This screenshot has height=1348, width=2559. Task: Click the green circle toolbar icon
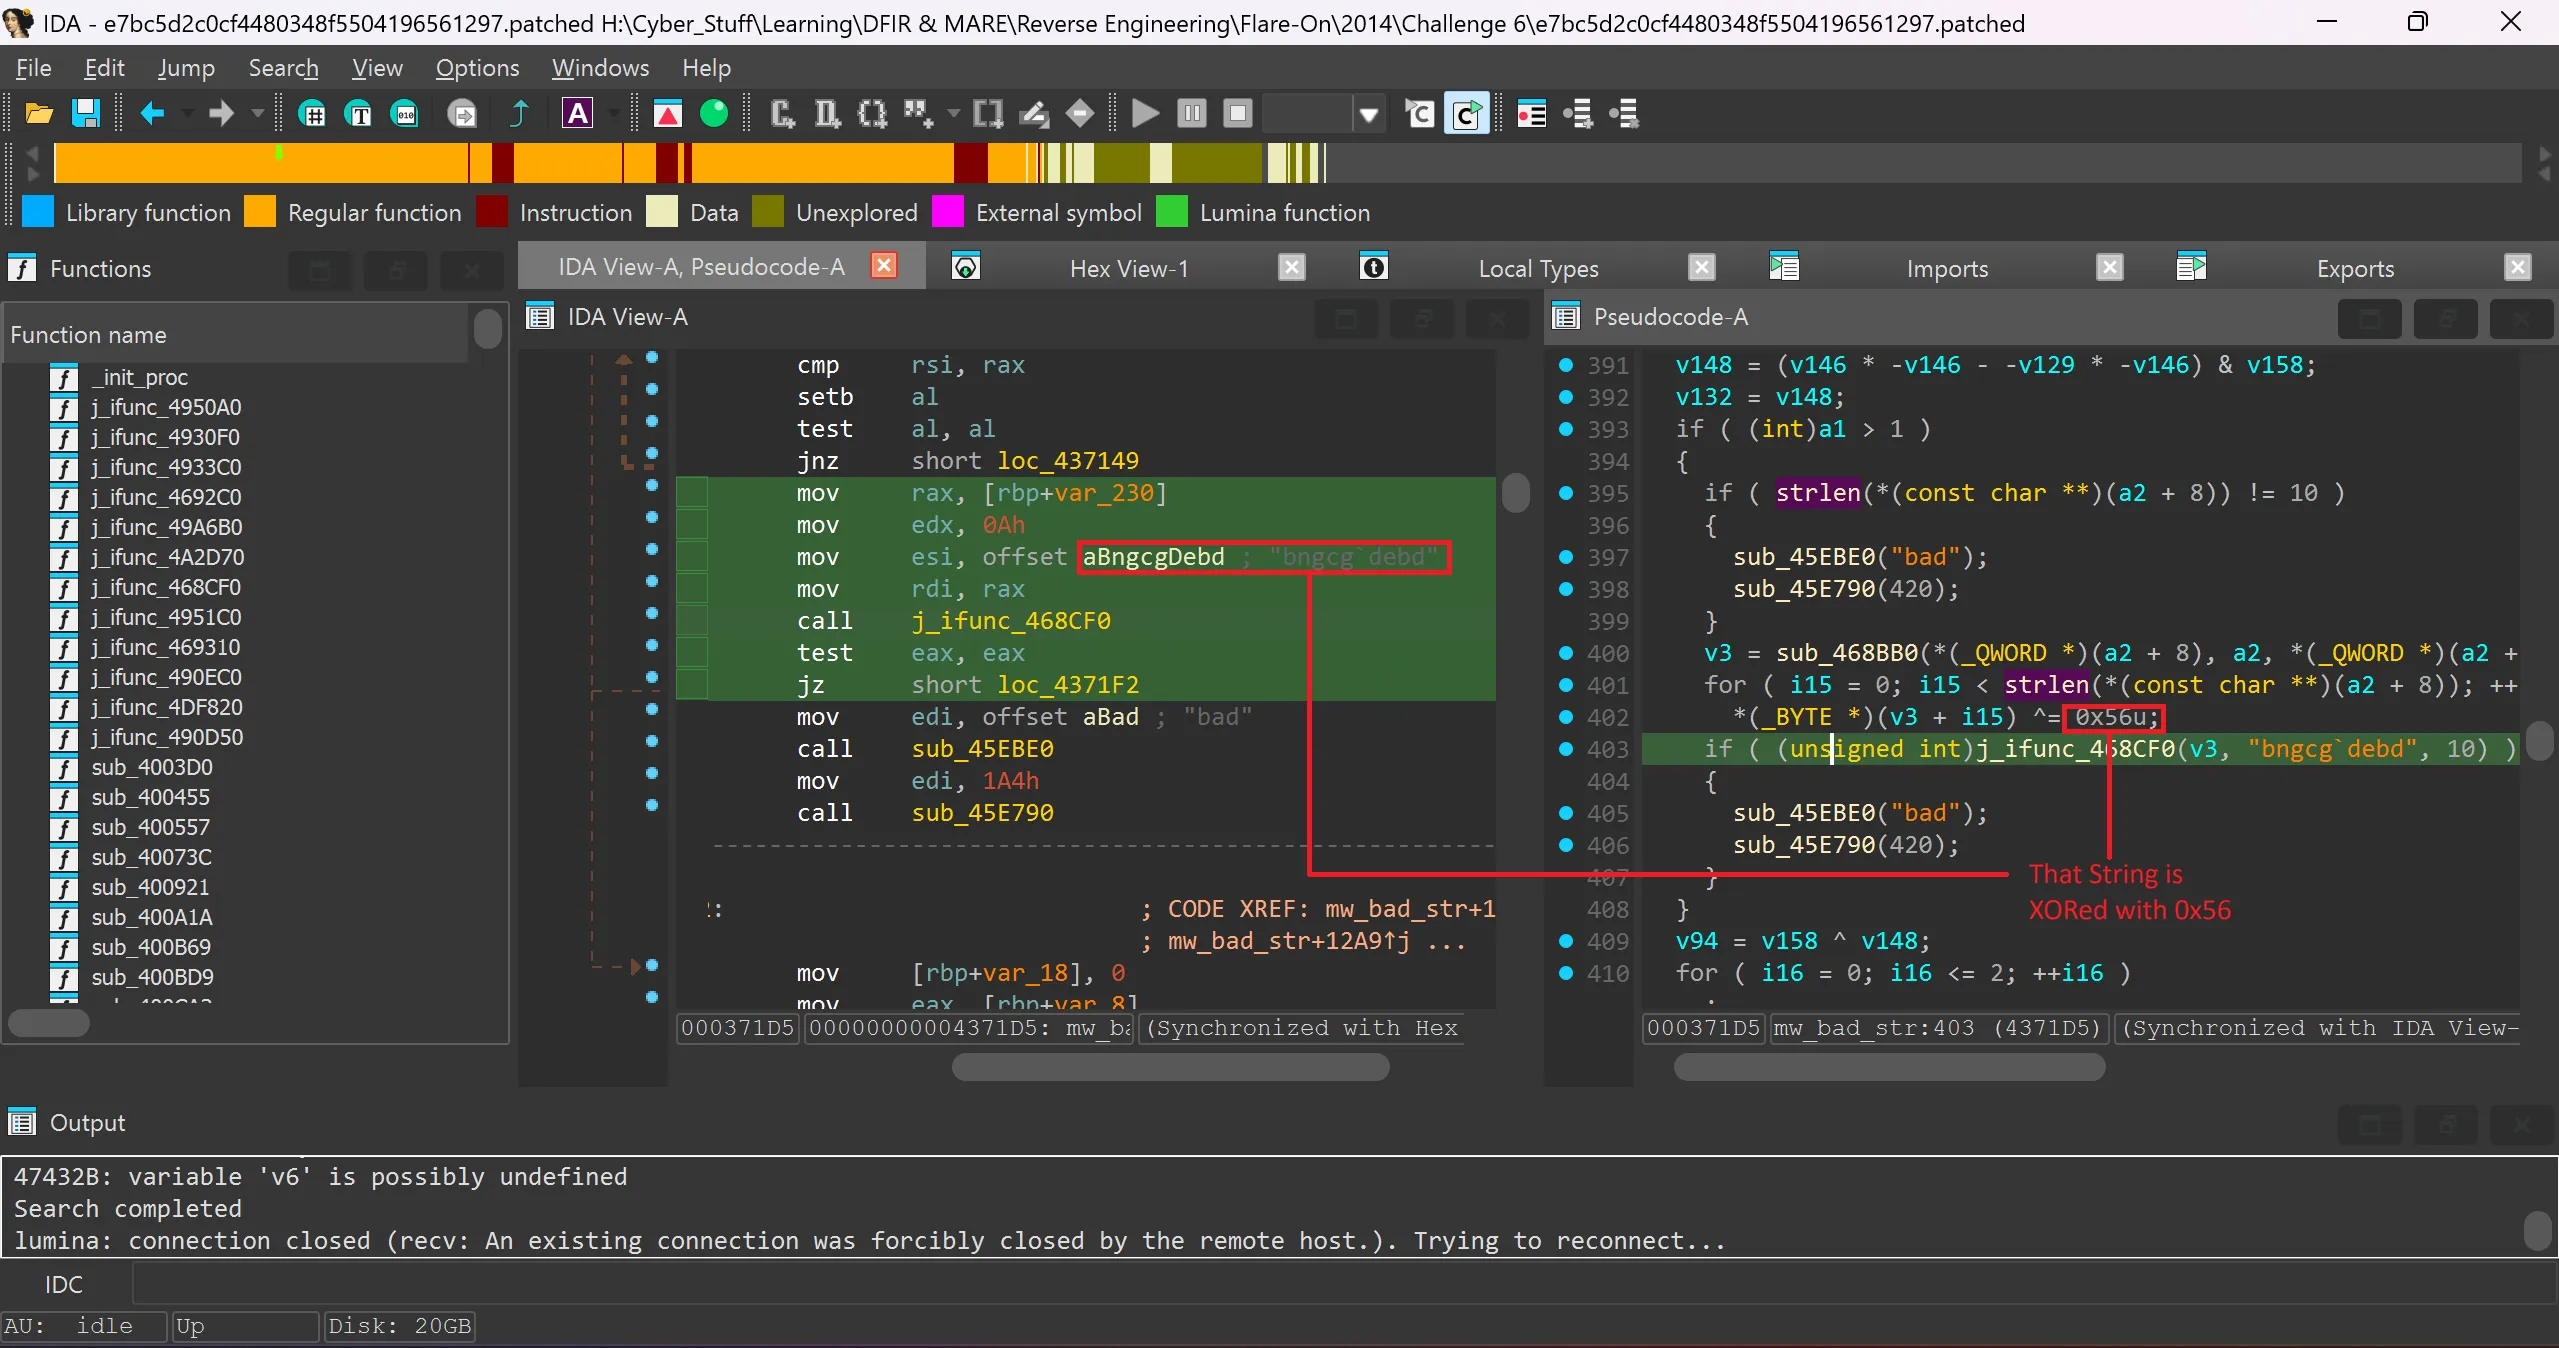[714, 114]
